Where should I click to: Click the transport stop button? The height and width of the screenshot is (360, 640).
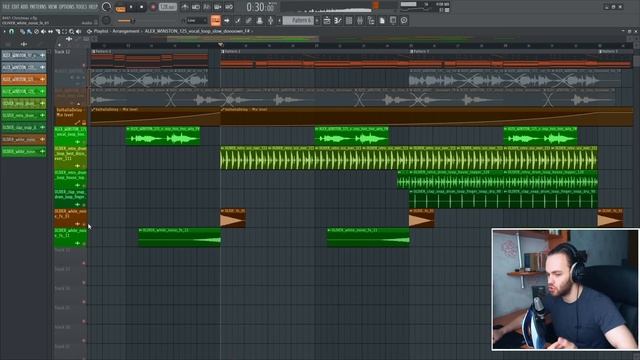pyautogui.click(x=142, y=7)
